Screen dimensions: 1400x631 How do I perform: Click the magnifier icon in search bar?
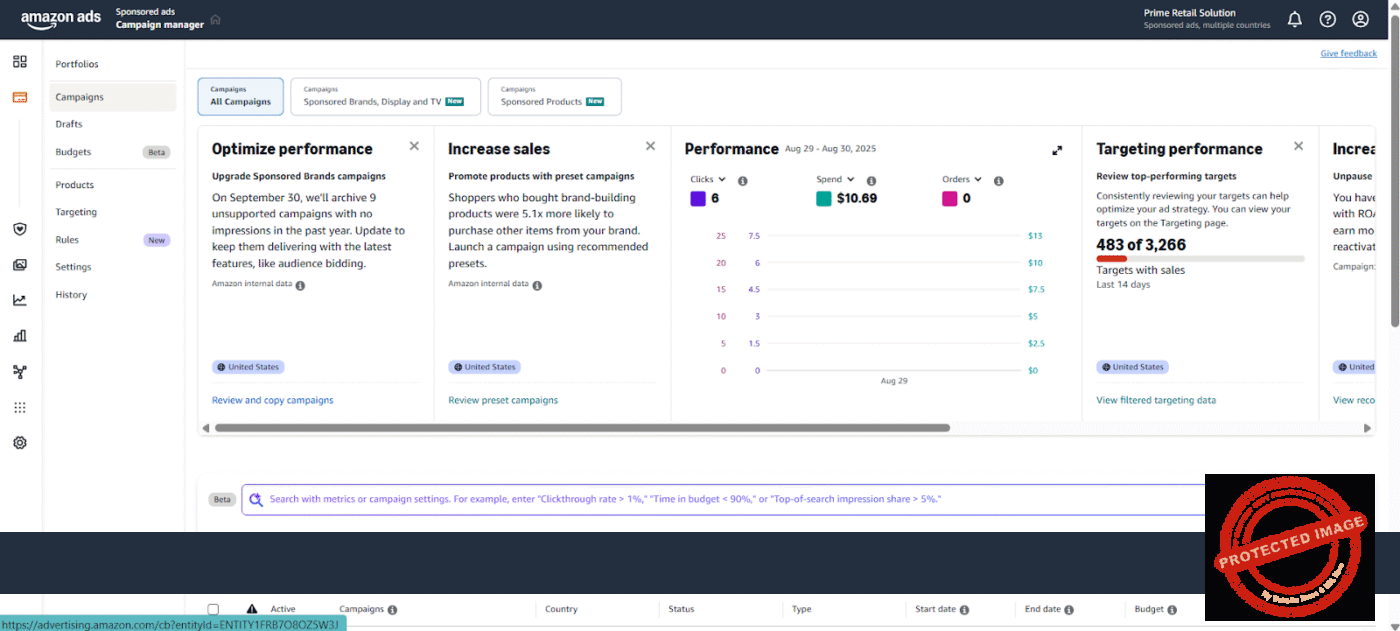click(x=256, y=500)
